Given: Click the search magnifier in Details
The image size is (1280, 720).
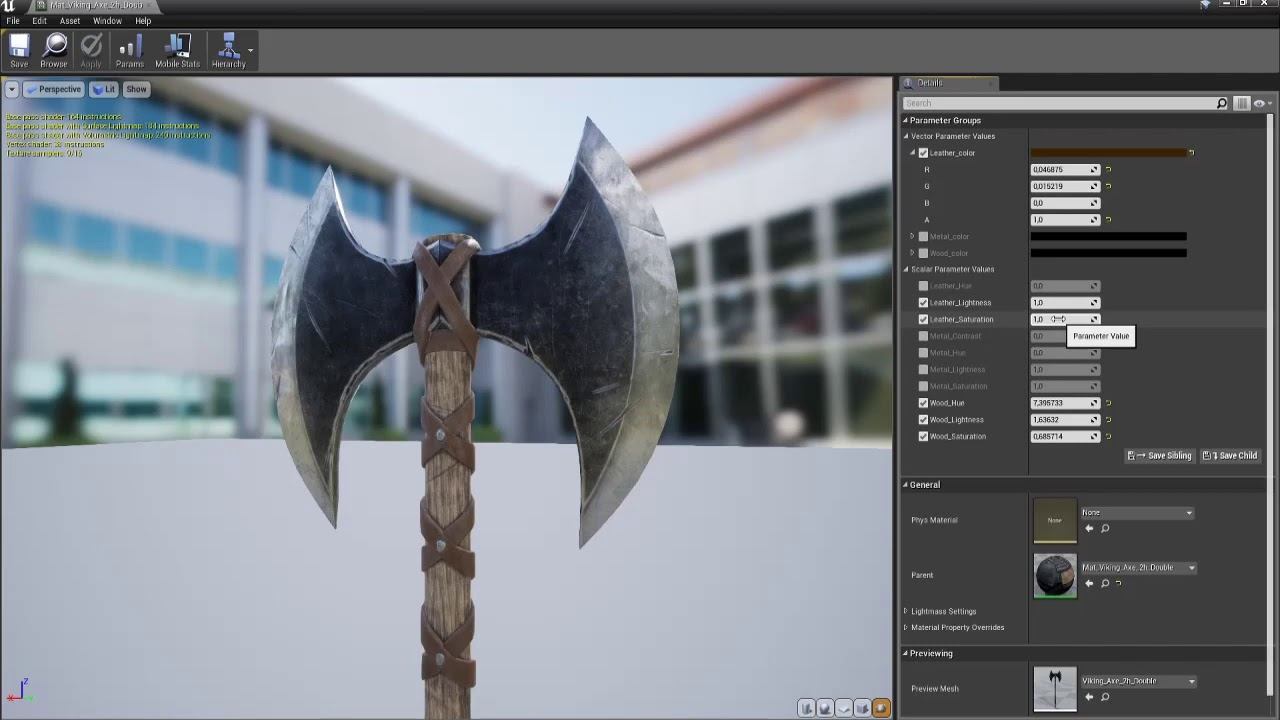Looking at the screenshot, I should click(x=1221, y=103).
